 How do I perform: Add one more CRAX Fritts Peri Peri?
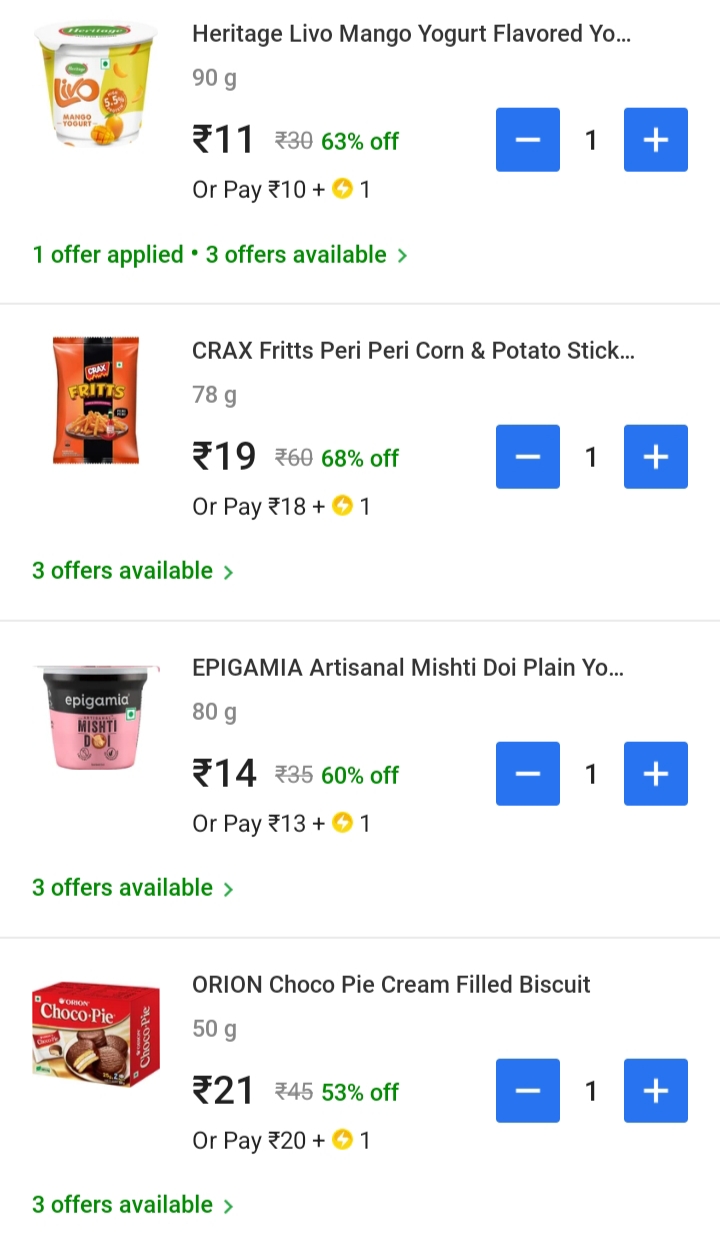coord(655,457)
